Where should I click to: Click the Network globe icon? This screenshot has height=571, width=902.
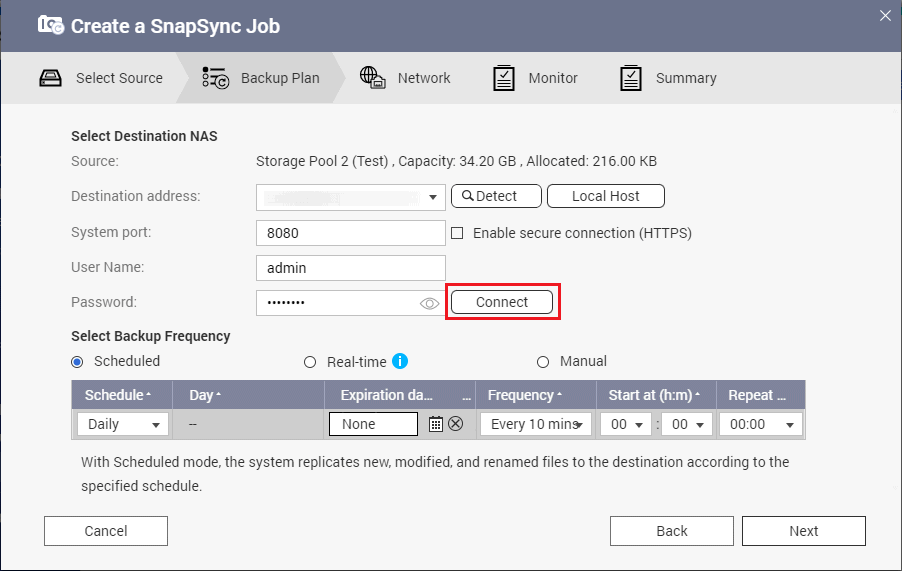(x=373, y=78)
